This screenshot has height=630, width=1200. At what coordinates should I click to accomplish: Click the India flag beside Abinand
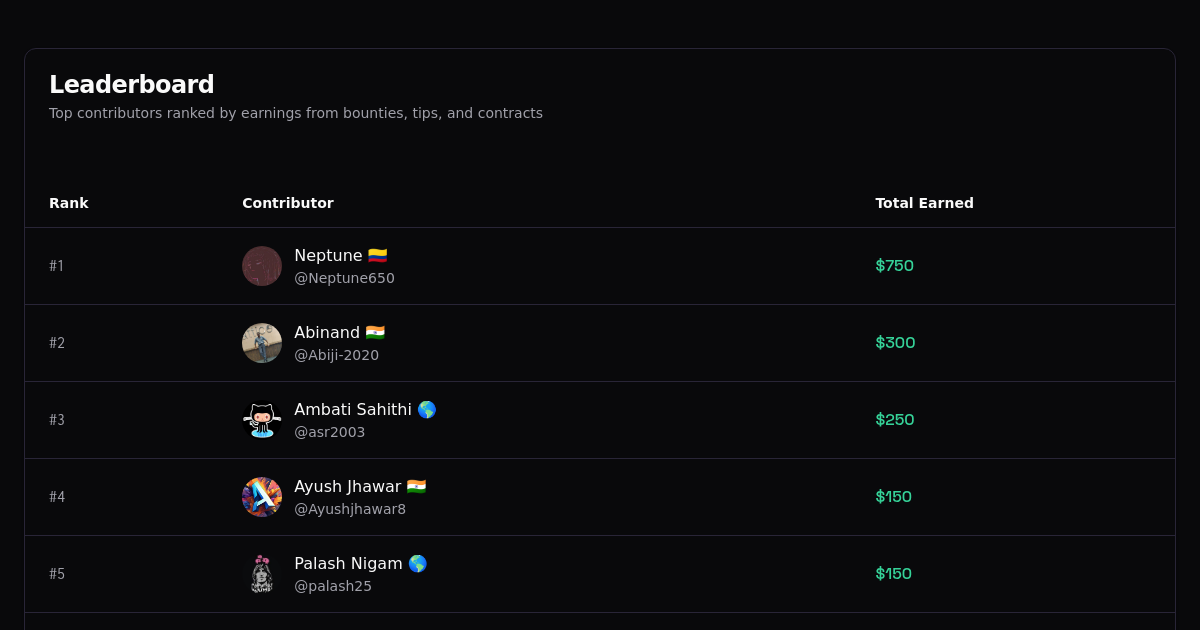coord(375,332)
